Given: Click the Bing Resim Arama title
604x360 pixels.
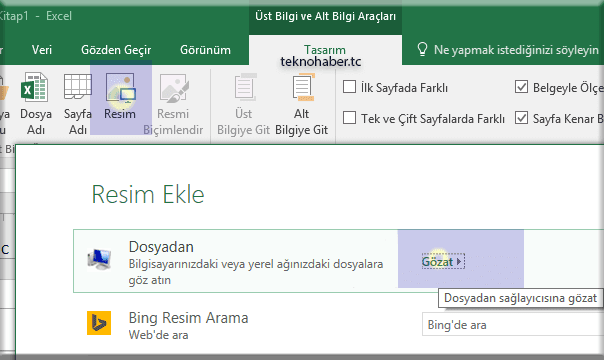Looking at the screenshot, I should click(188, 318).
